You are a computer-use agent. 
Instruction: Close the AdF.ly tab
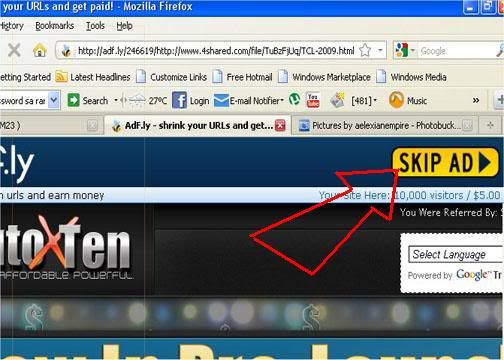[x=280, y=126]
